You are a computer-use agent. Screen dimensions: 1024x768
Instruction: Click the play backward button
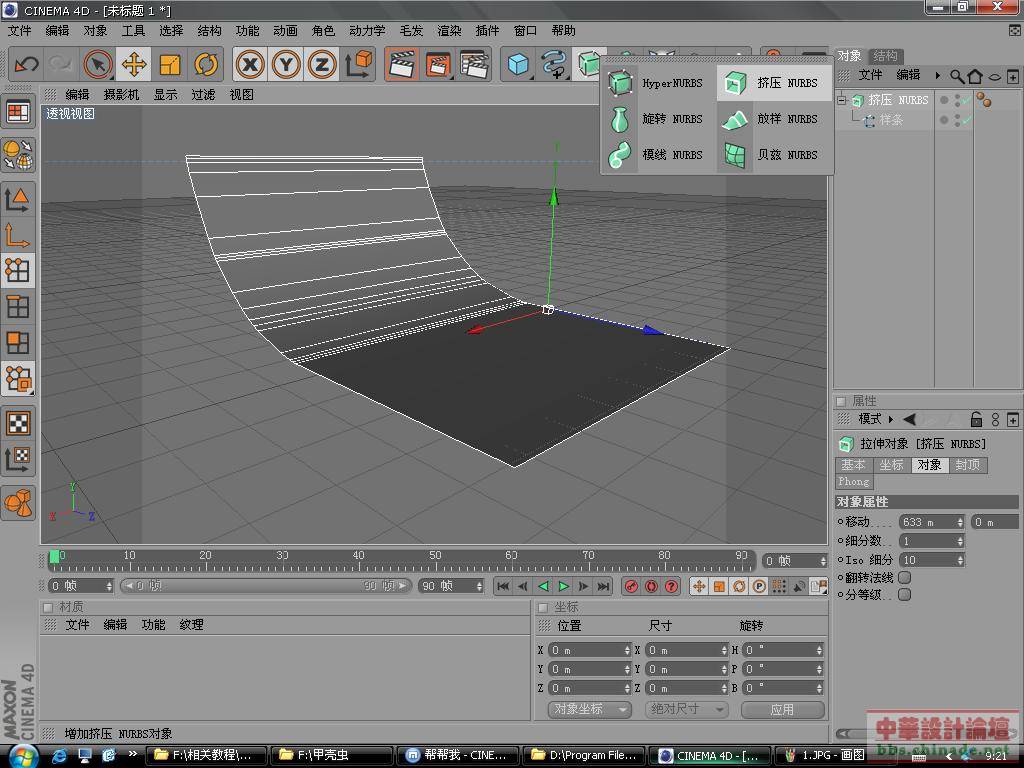tap(543, 586)
